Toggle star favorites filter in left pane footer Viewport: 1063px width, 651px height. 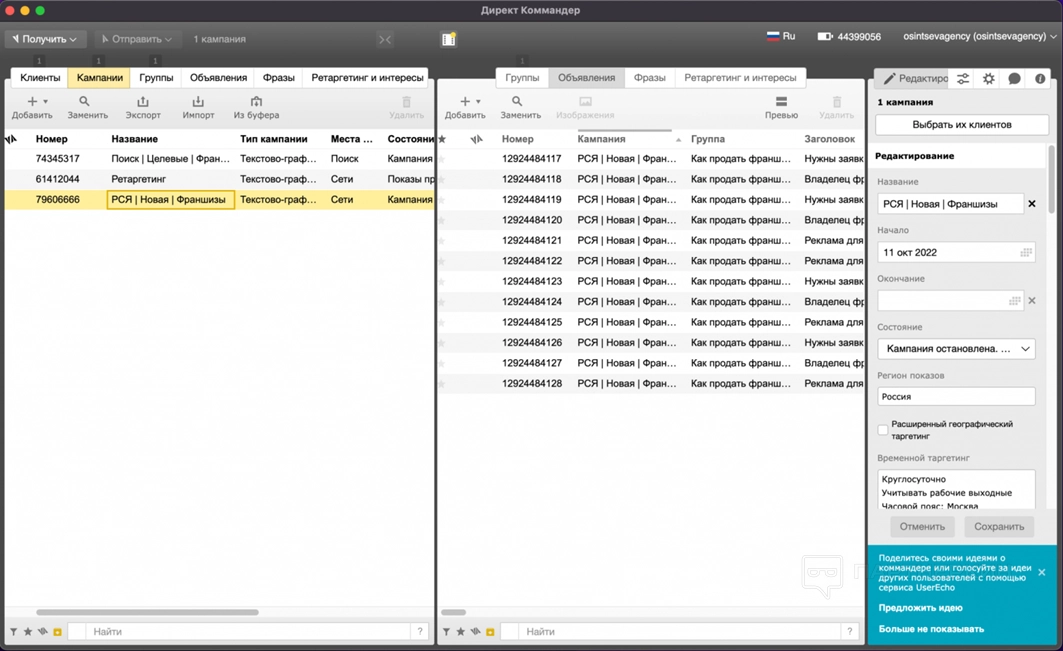tap(28, 632)
